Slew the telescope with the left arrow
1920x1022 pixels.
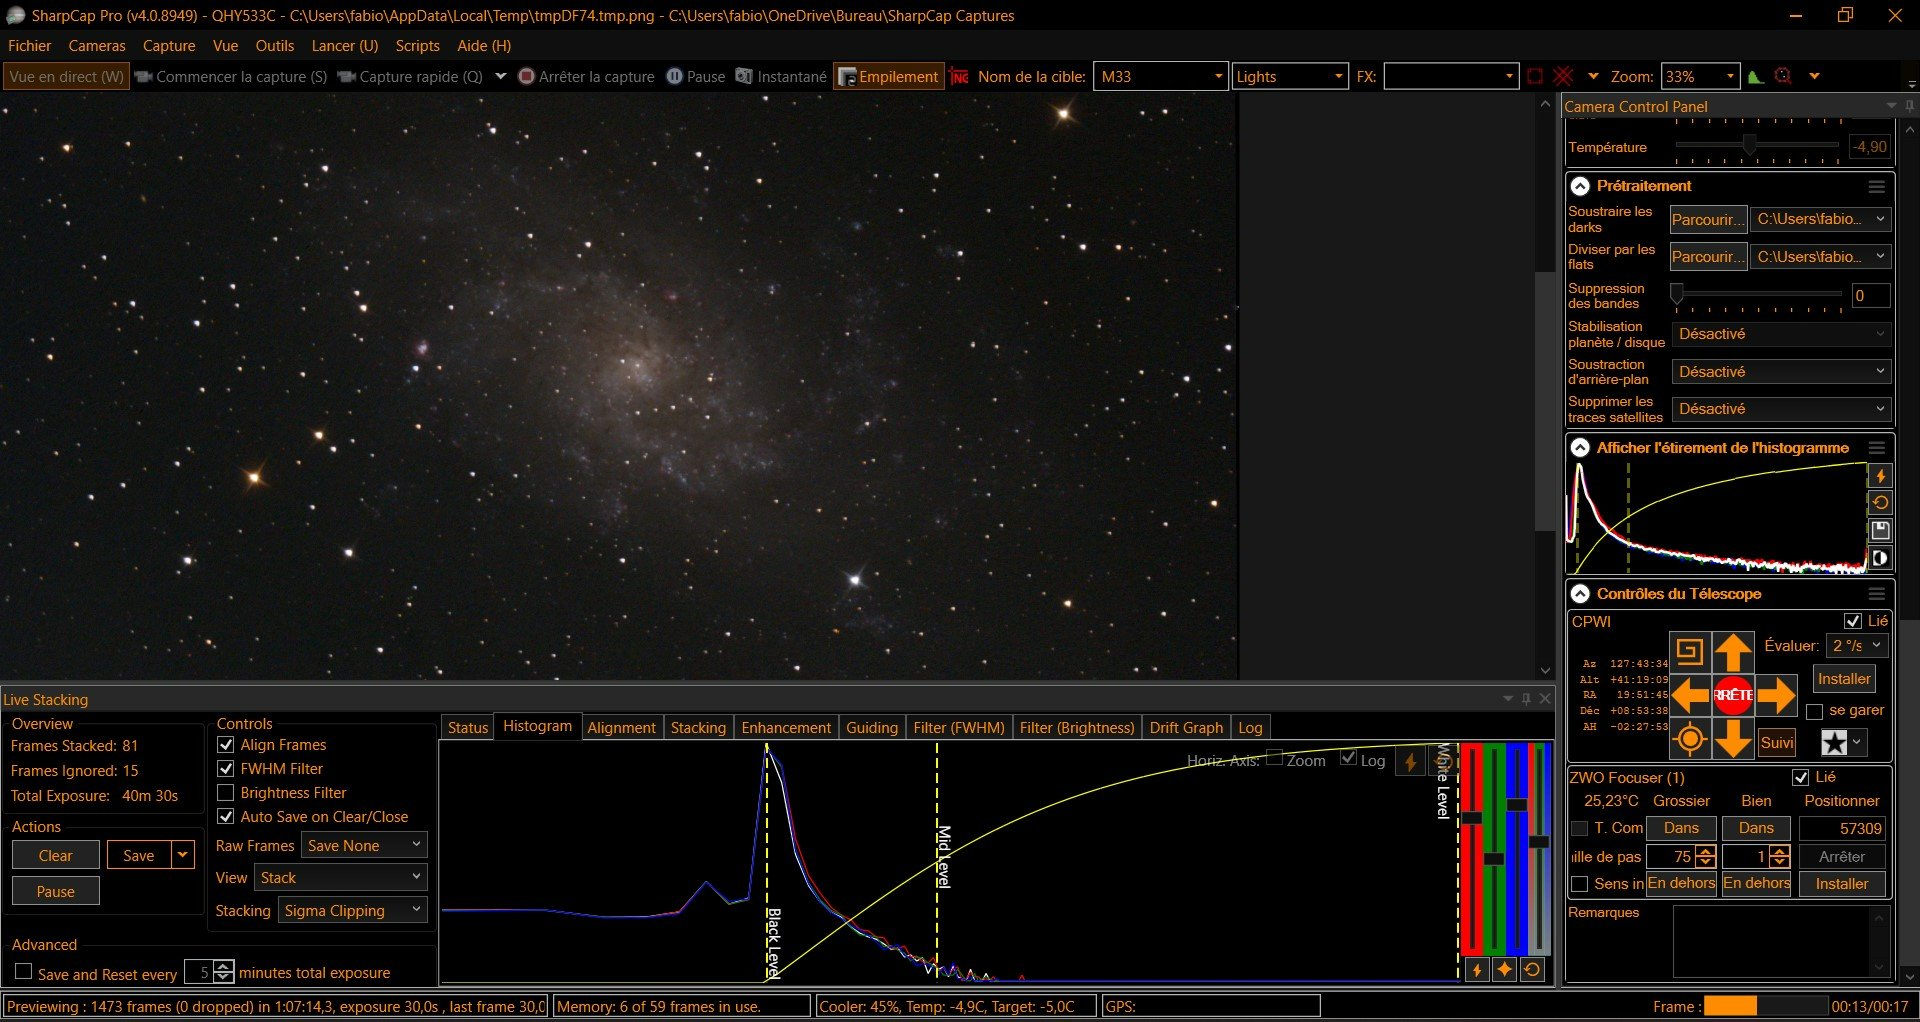1690,695
